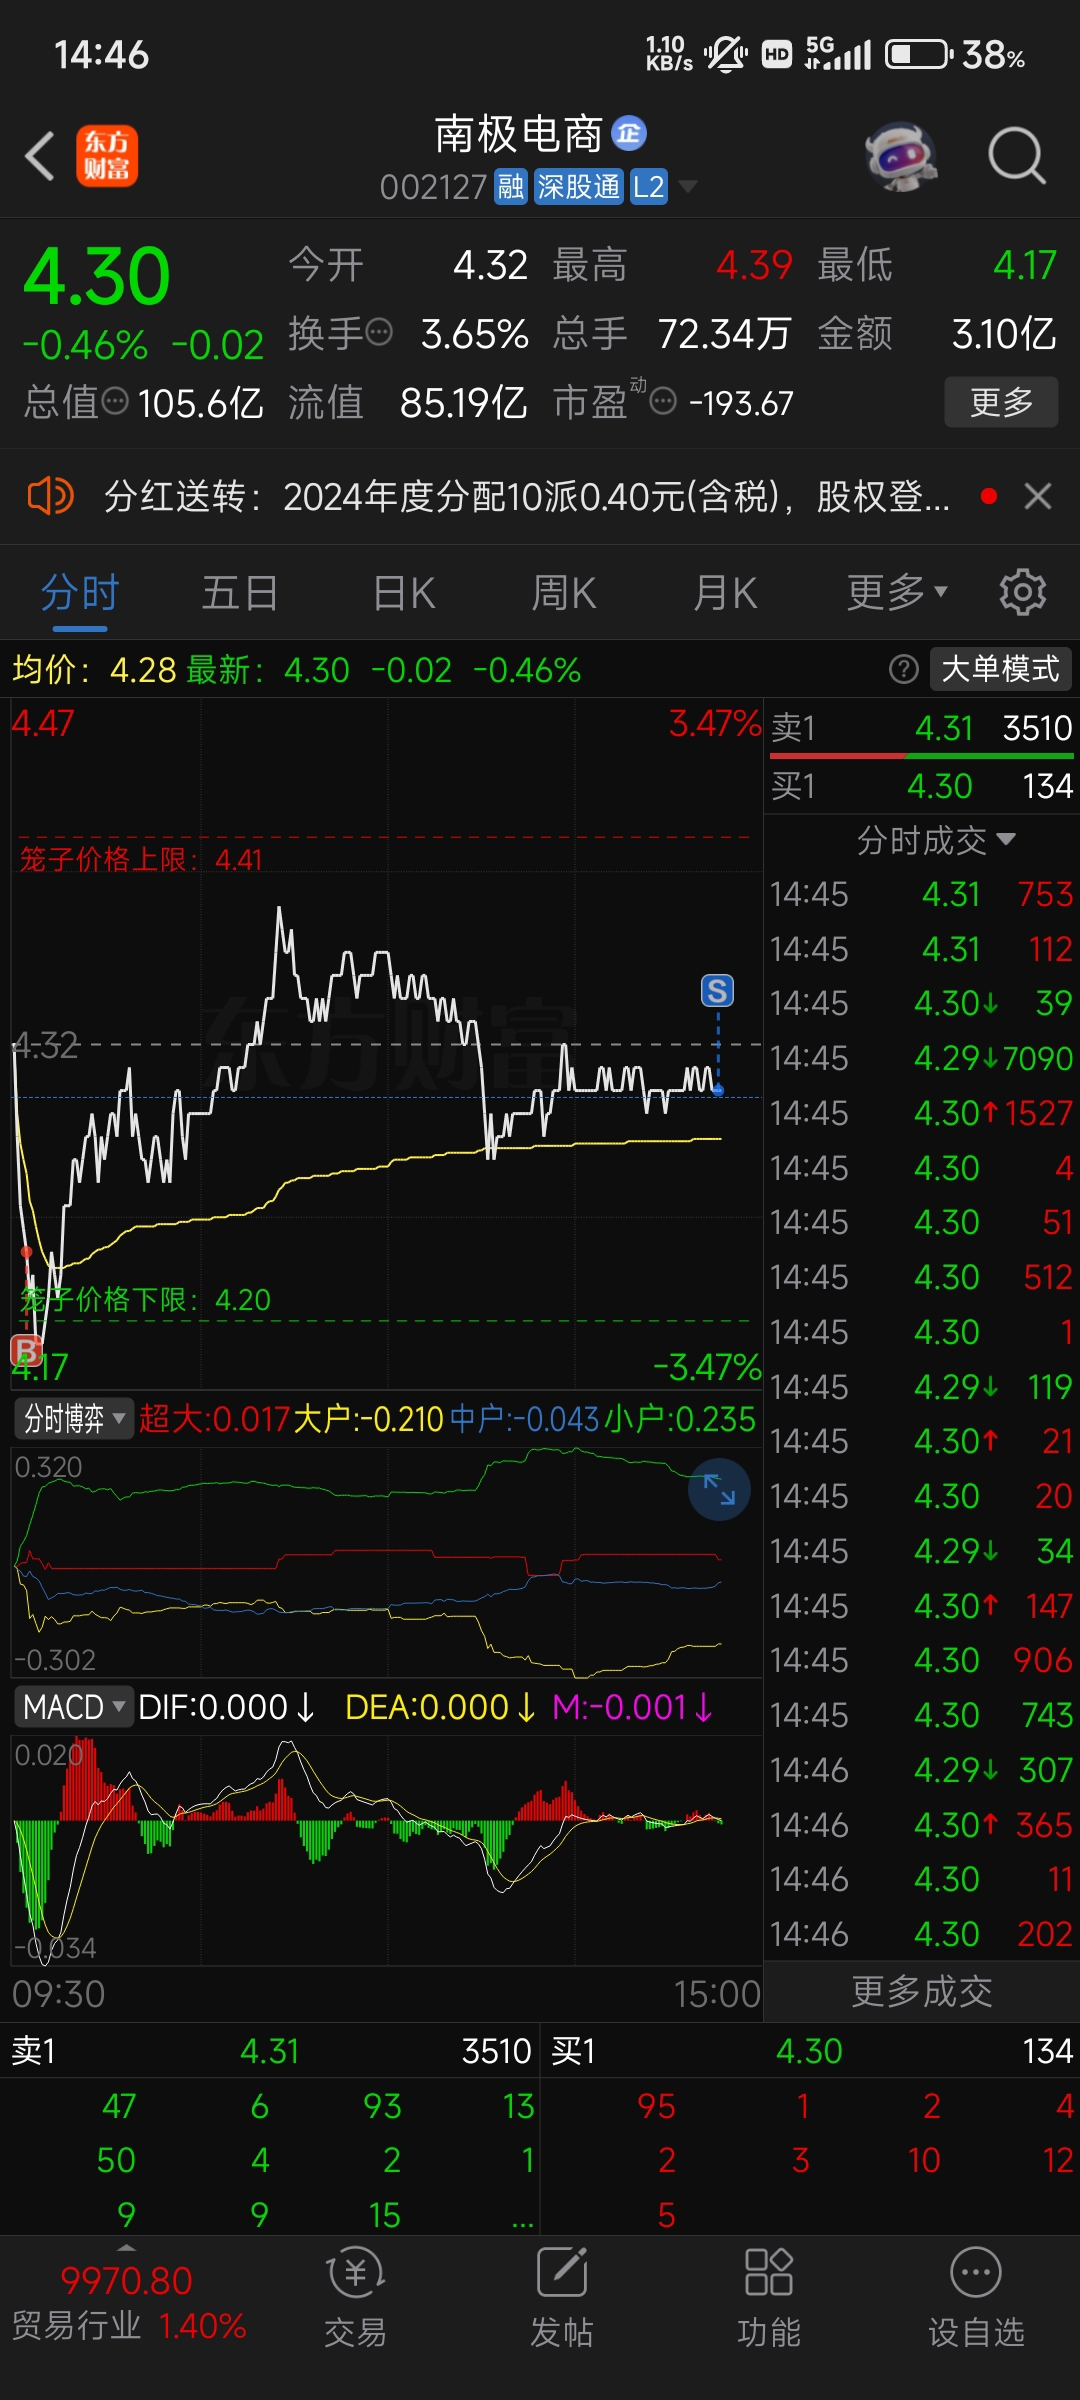Tap the back arrow icon
The image size is (1080, 2400).
click(40, 157)
